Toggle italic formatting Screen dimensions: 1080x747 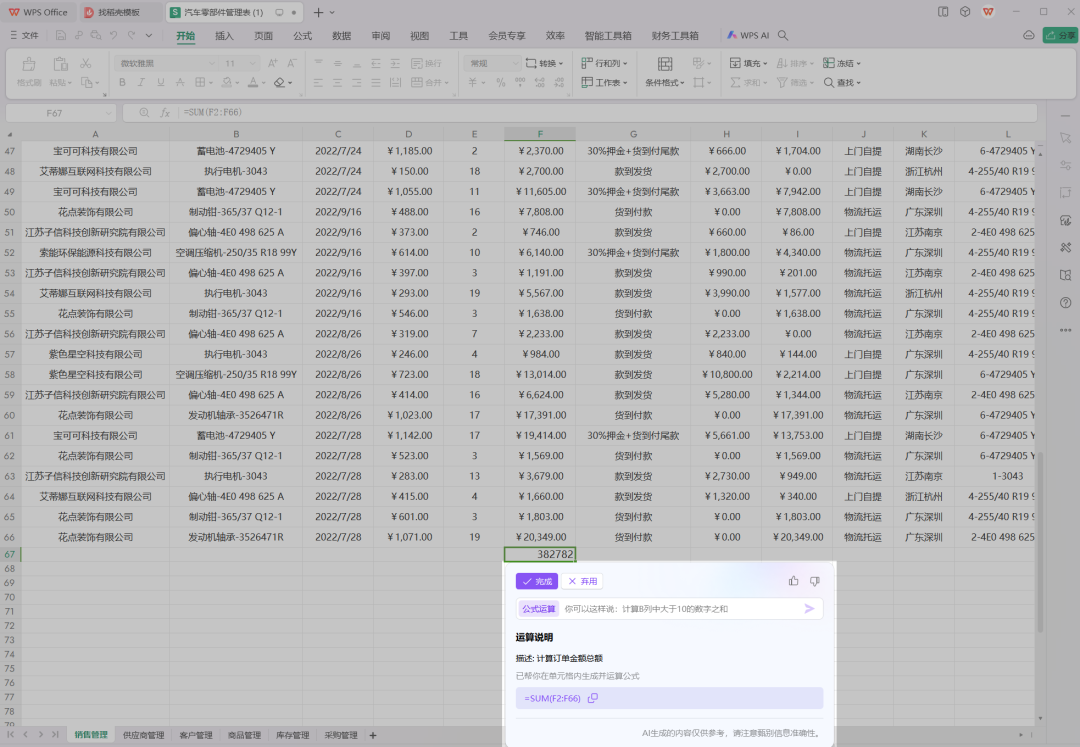(x=141, y=81)
